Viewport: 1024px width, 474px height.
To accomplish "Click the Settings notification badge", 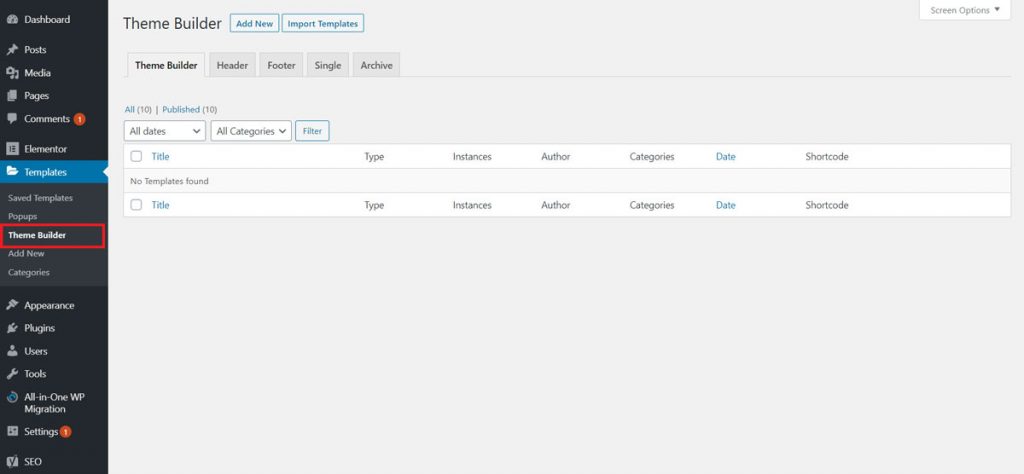I will pos(65,432).
